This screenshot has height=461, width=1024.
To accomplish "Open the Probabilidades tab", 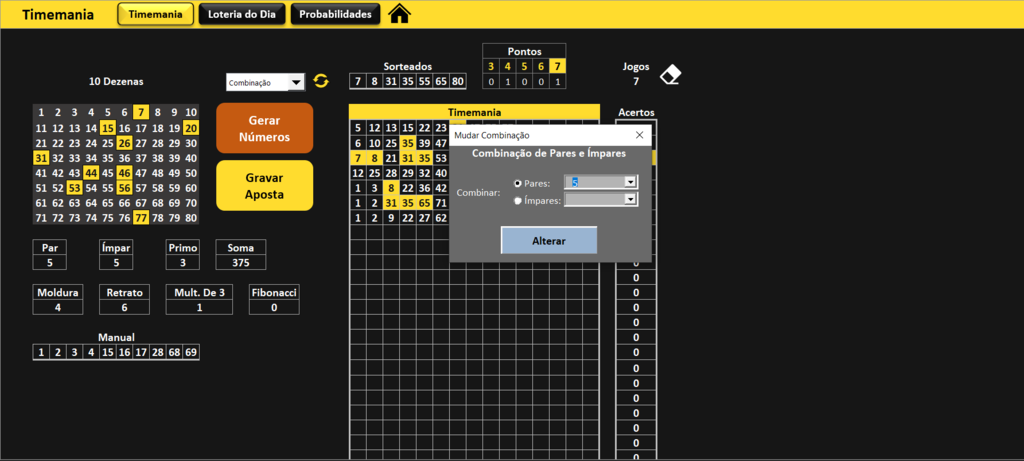I will [x=336, y=14].
